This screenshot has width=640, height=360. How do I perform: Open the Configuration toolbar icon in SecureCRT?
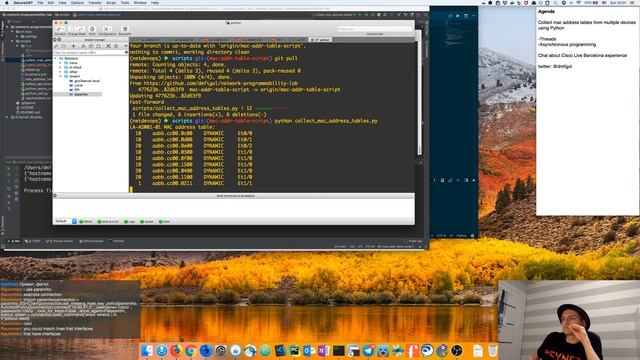107,30
